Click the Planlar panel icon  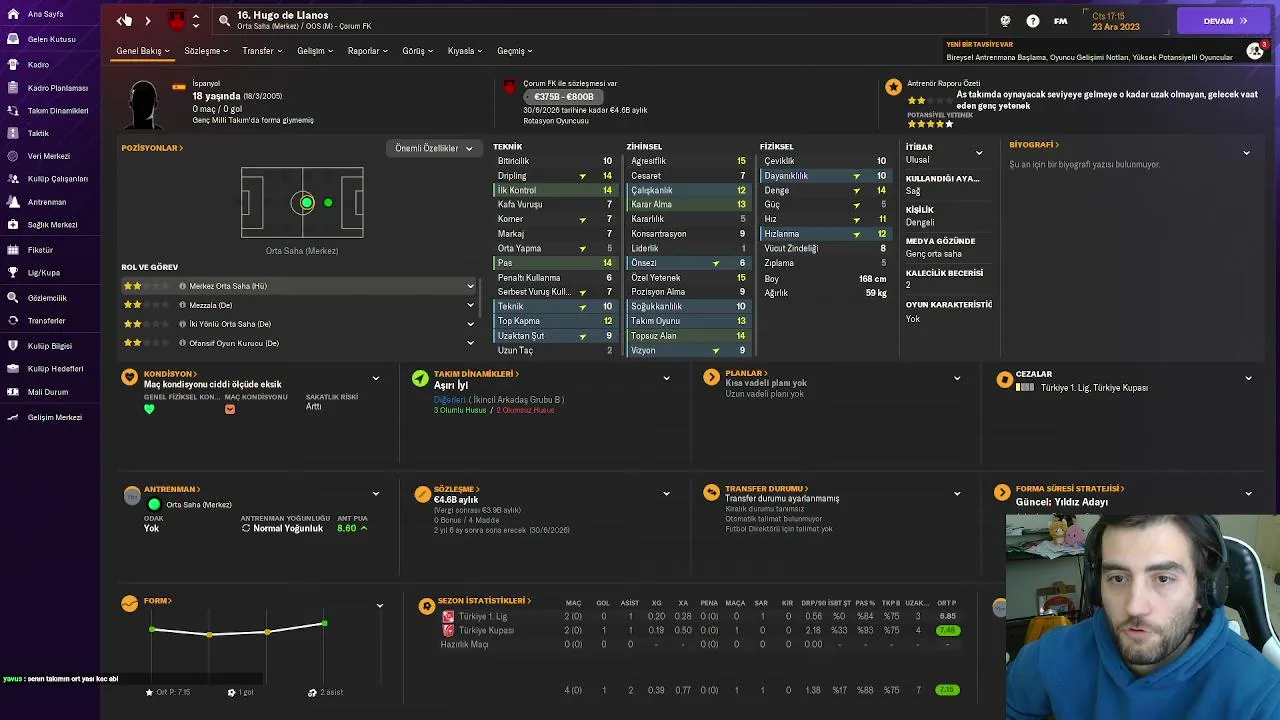point(711,377)
